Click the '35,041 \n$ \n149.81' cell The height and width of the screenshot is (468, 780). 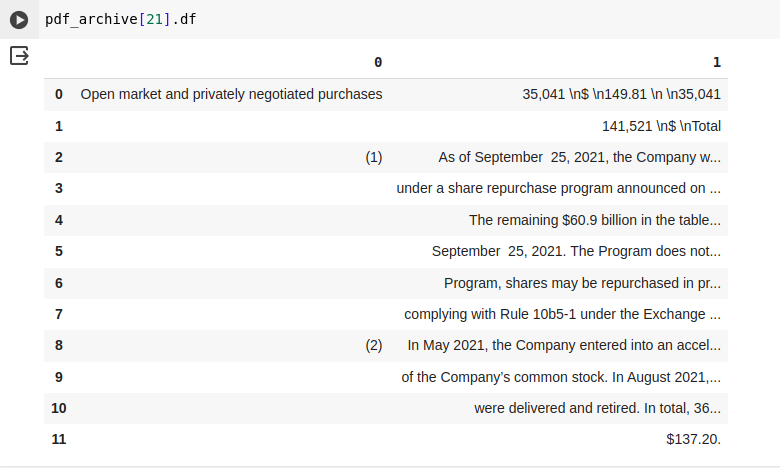[621, 94]
